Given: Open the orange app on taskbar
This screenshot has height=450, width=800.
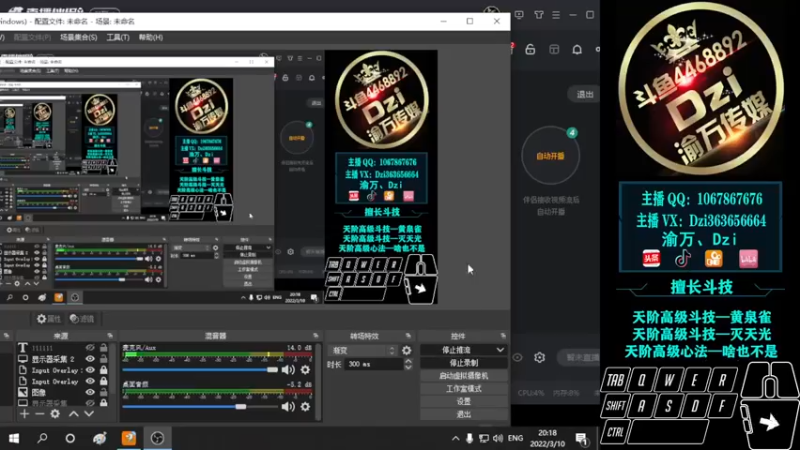Looking at the screenshot, I should point(129,438).
